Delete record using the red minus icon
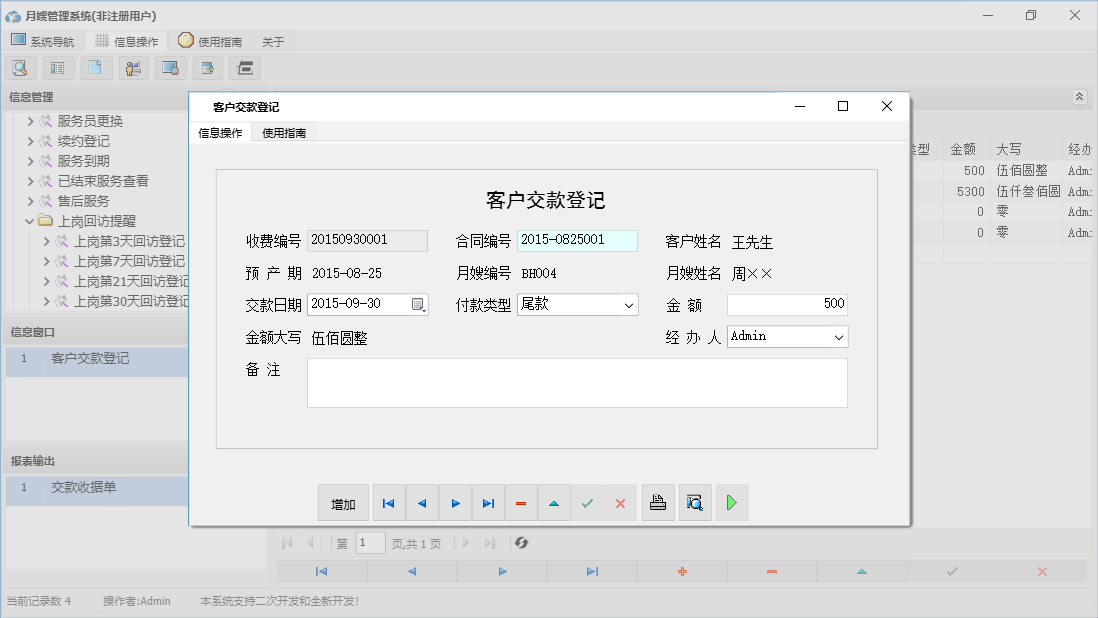Screen dimensions: 1098x618 coord(521,503)
